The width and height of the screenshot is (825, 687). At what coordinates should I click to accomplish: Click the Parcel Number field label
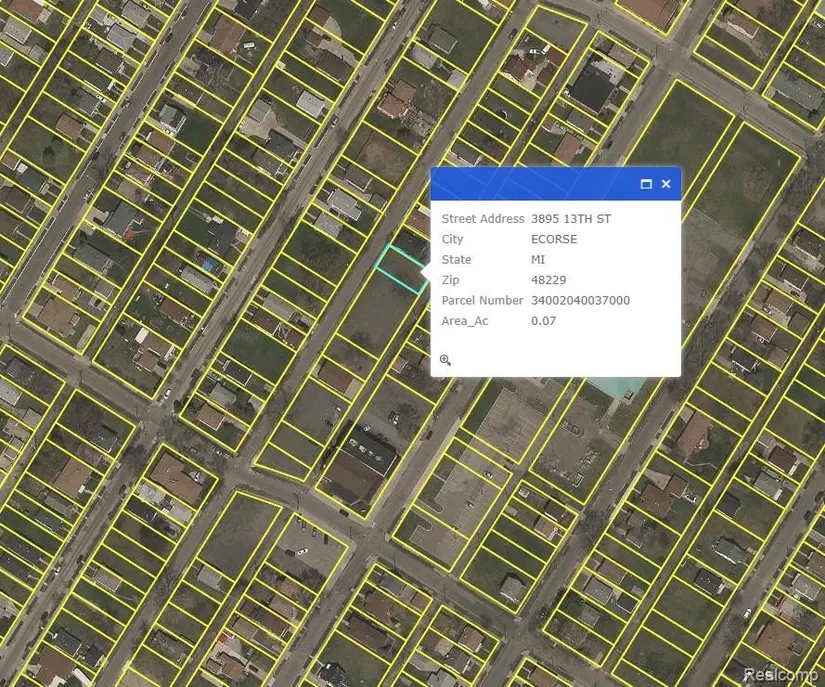pos(482,301)
